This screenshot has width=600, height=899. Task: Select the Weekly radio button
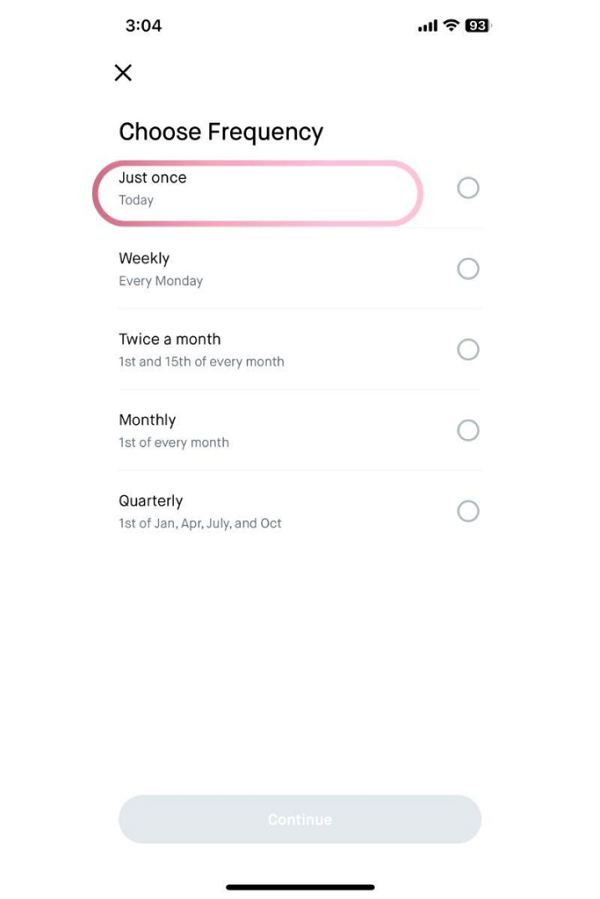[468, 269]
